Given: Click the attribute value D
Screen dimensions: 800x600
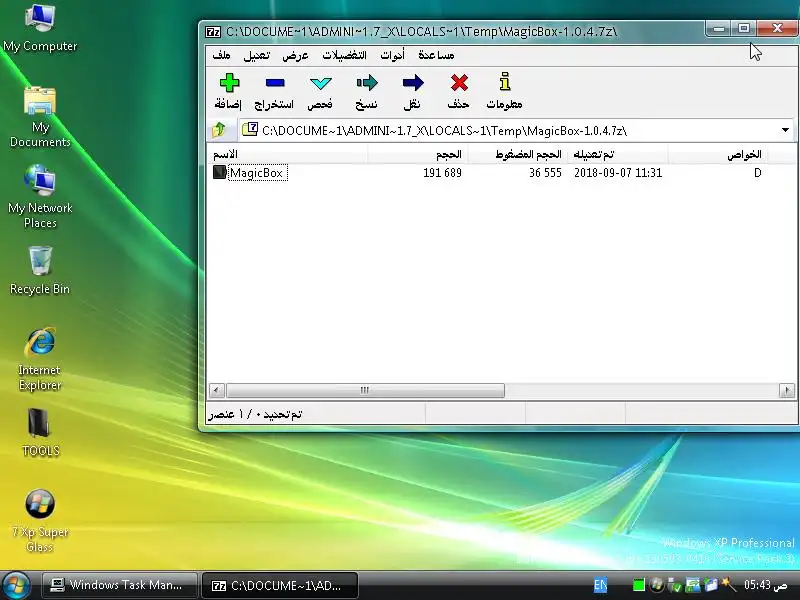Looking at the screenshot, I should pos(758,172).
